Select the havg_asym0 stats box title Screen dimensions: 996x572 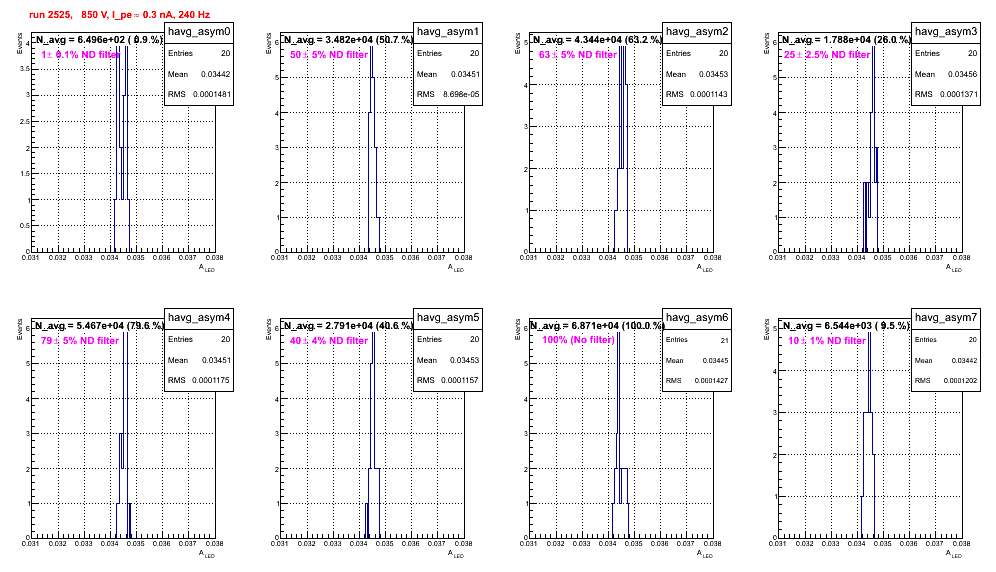(199, 32)
